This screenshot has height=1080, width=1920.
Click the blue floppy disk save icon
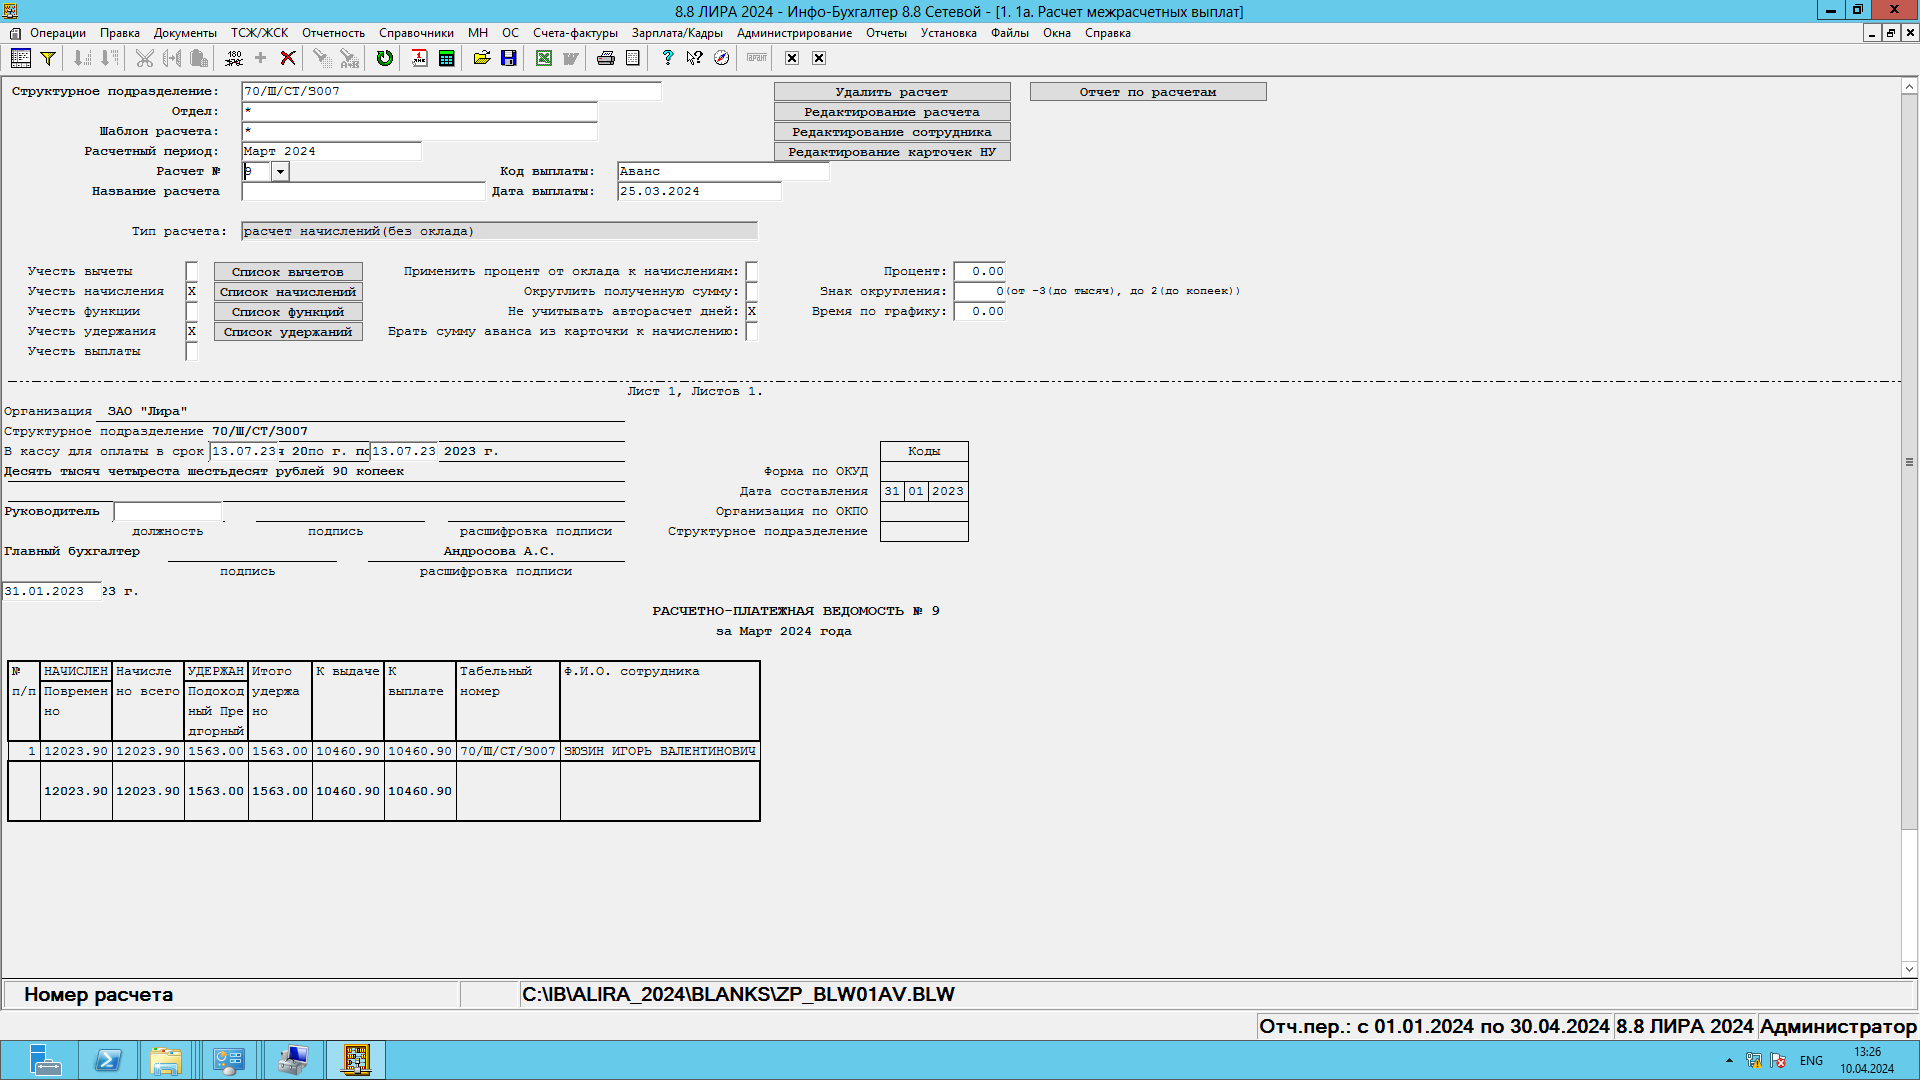click(508, 58)
